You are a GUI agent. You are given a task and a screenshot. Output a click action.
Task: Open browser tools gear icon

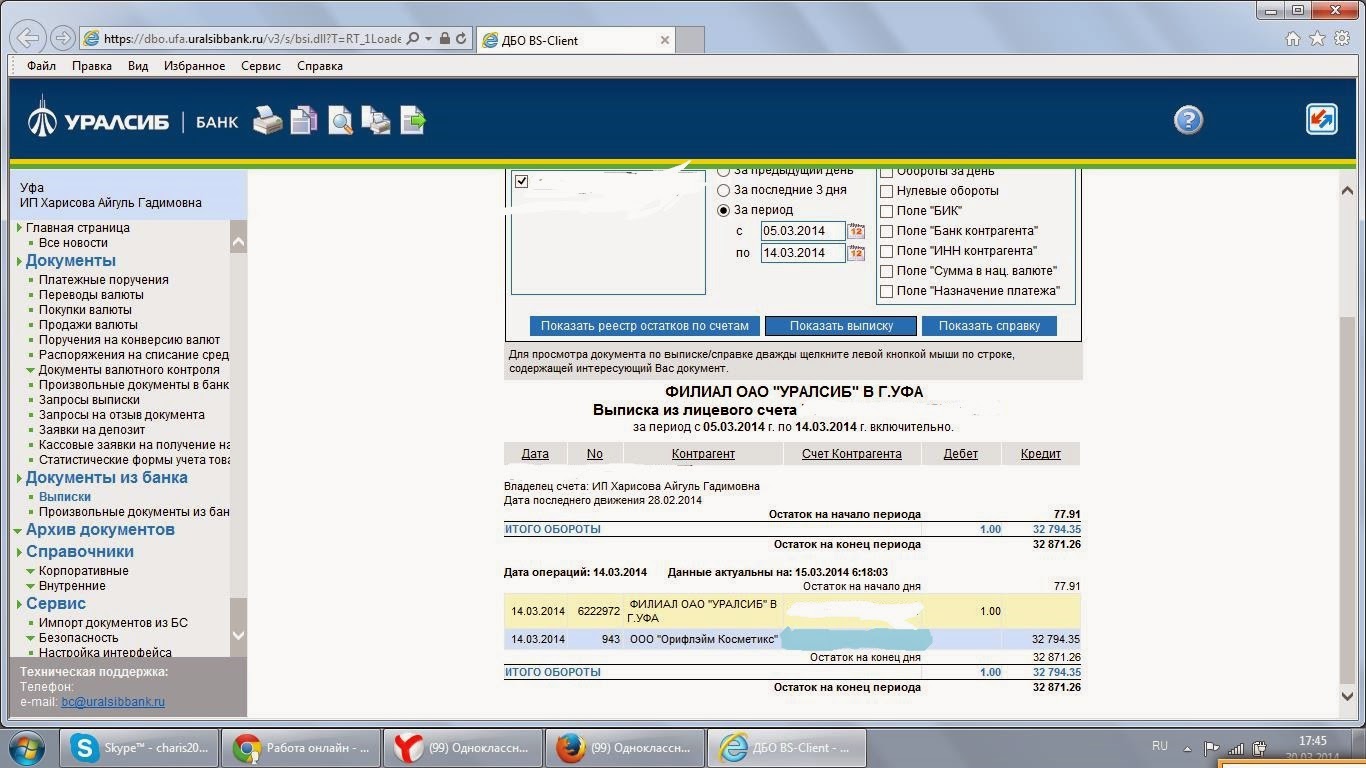pos(1341,38)
